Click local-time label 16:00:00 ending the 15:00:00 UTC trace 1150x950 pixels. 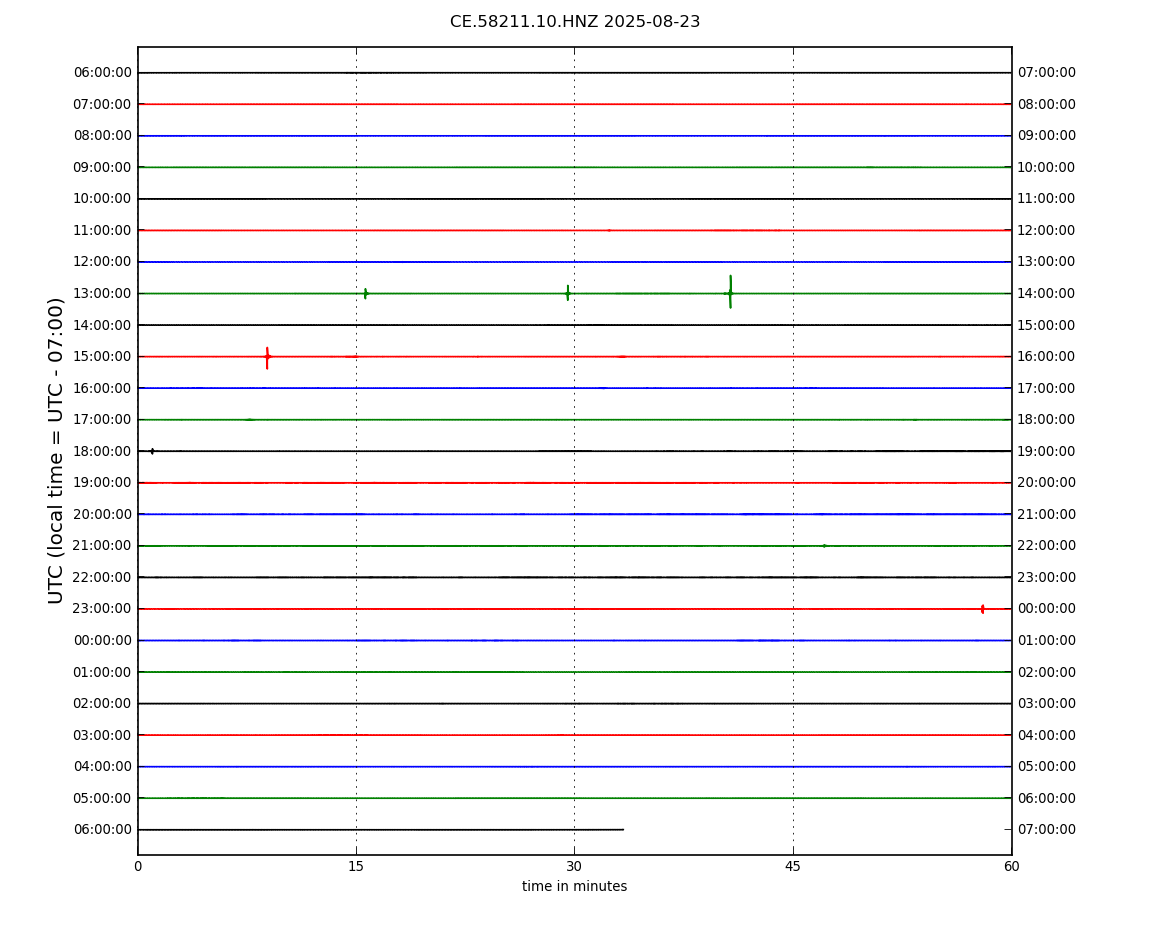(1047, 357)
